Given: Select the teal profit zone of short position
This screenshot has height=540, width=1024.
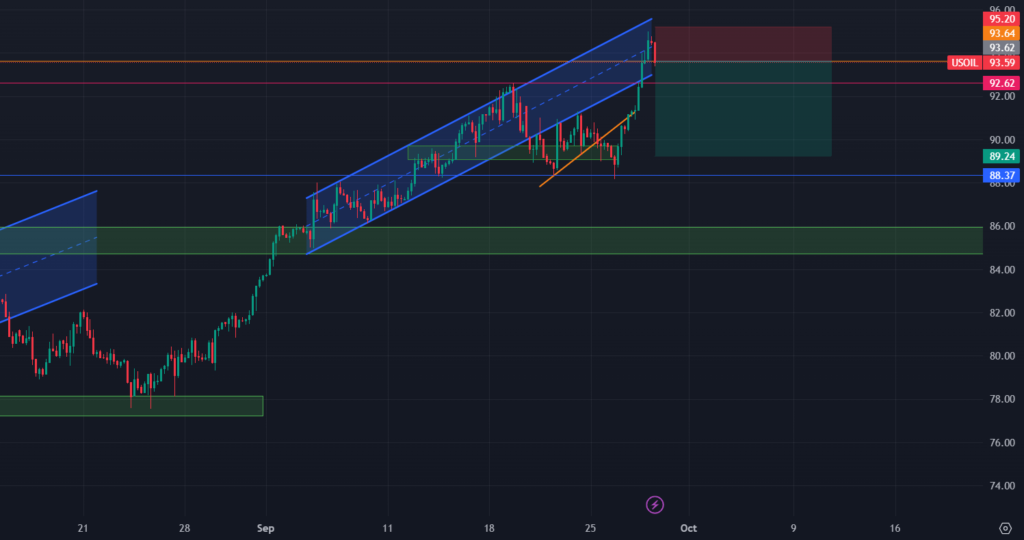Looking at the screenshot, I should [743, 109].
